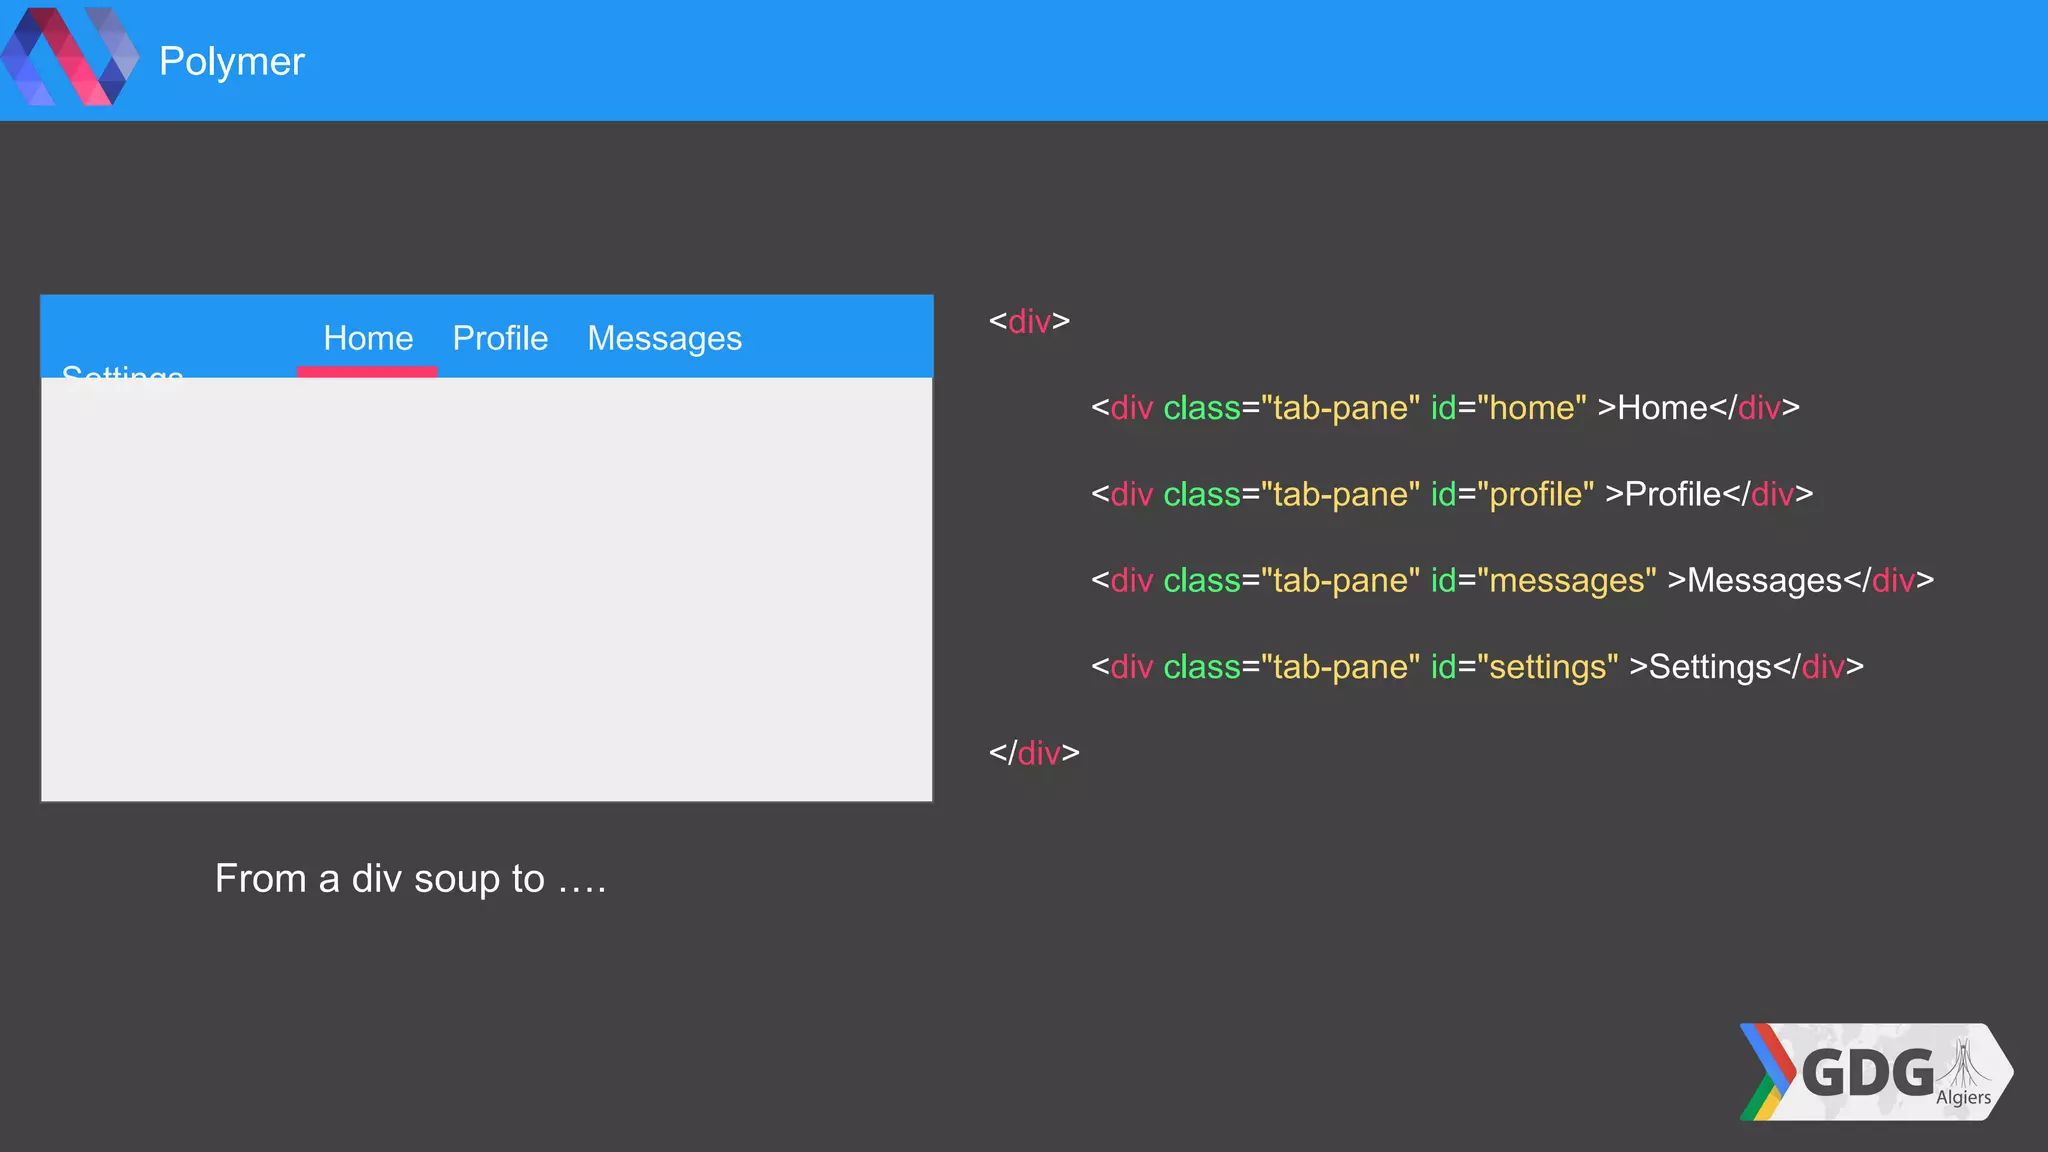Click the id="home" attribute text
The height and width of the screenshot is (1152, 2048).
tap(1508, 408)
